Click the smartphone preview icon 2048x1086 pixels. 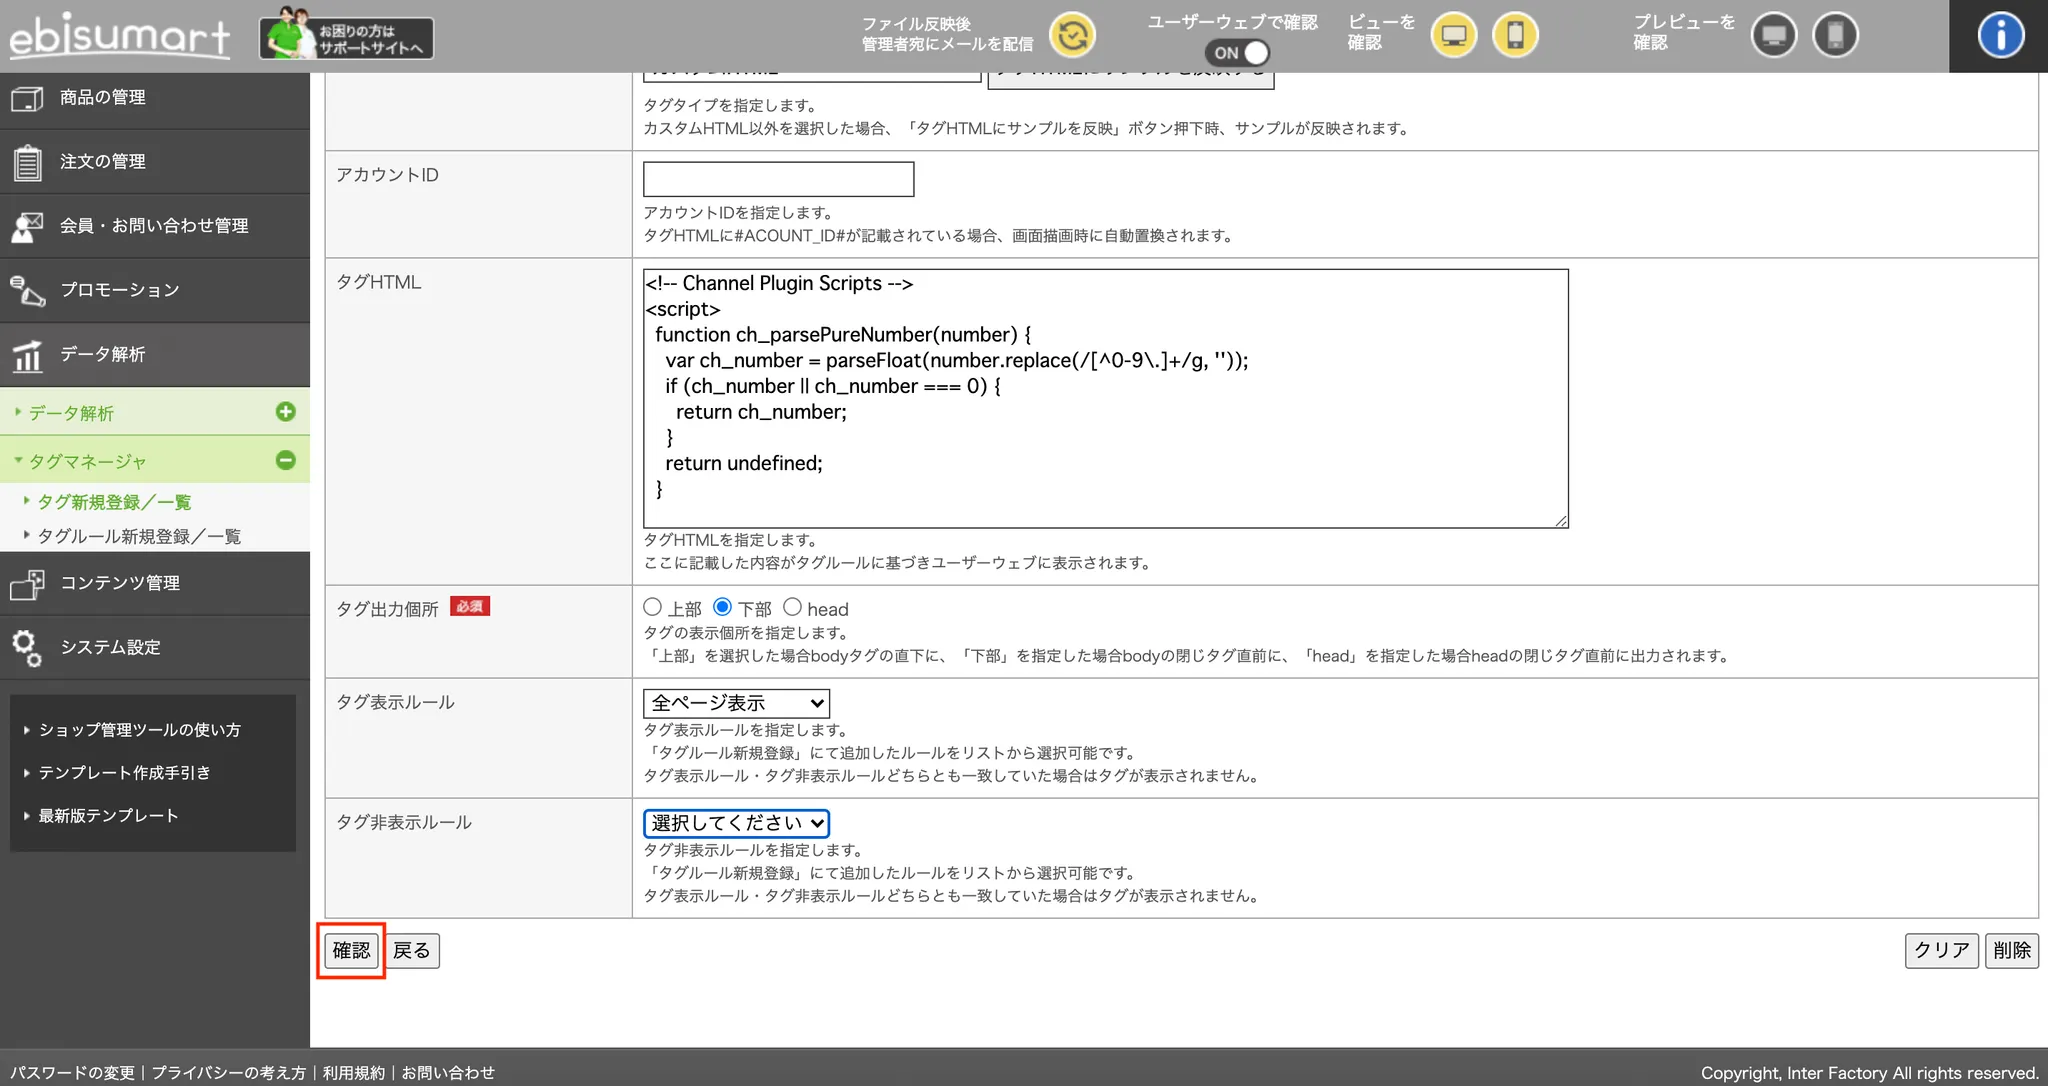coord(1835,36)
